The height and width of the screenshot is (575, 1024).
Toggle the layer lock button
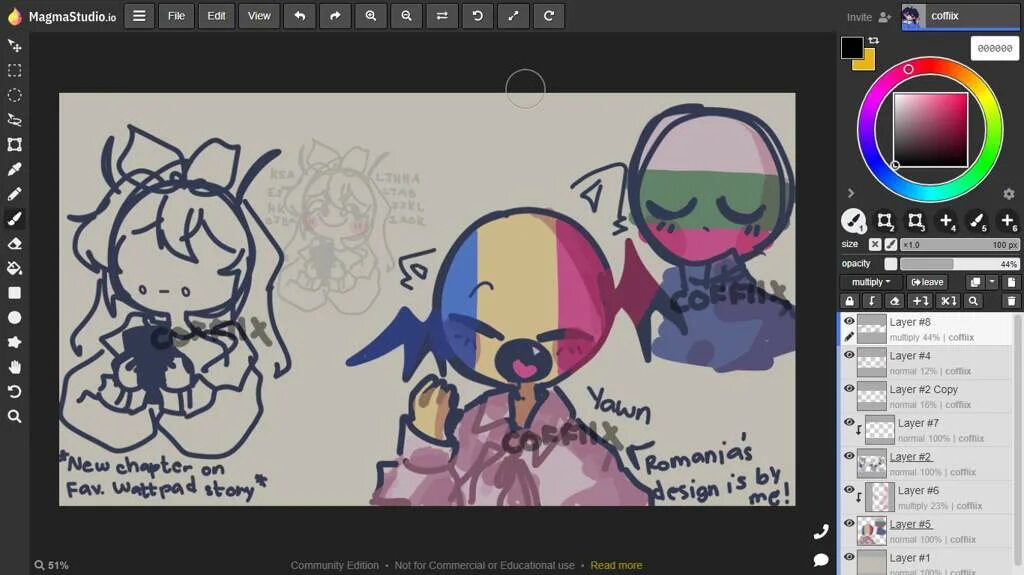(850, 301)
